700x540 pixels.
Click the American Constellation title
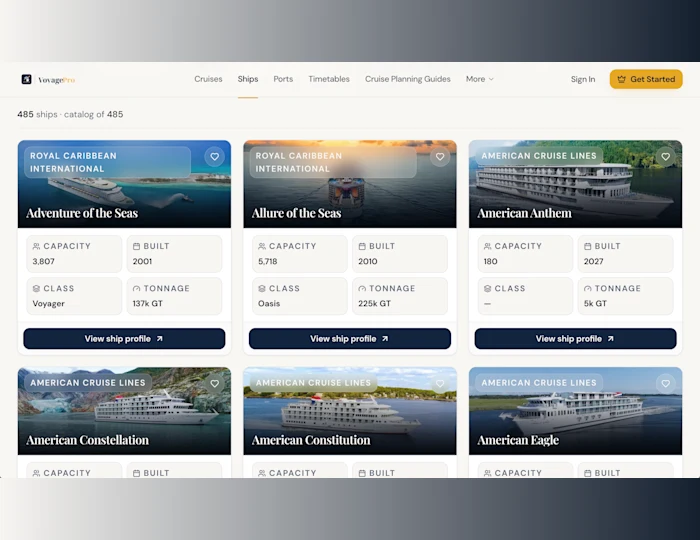point(87,440)
